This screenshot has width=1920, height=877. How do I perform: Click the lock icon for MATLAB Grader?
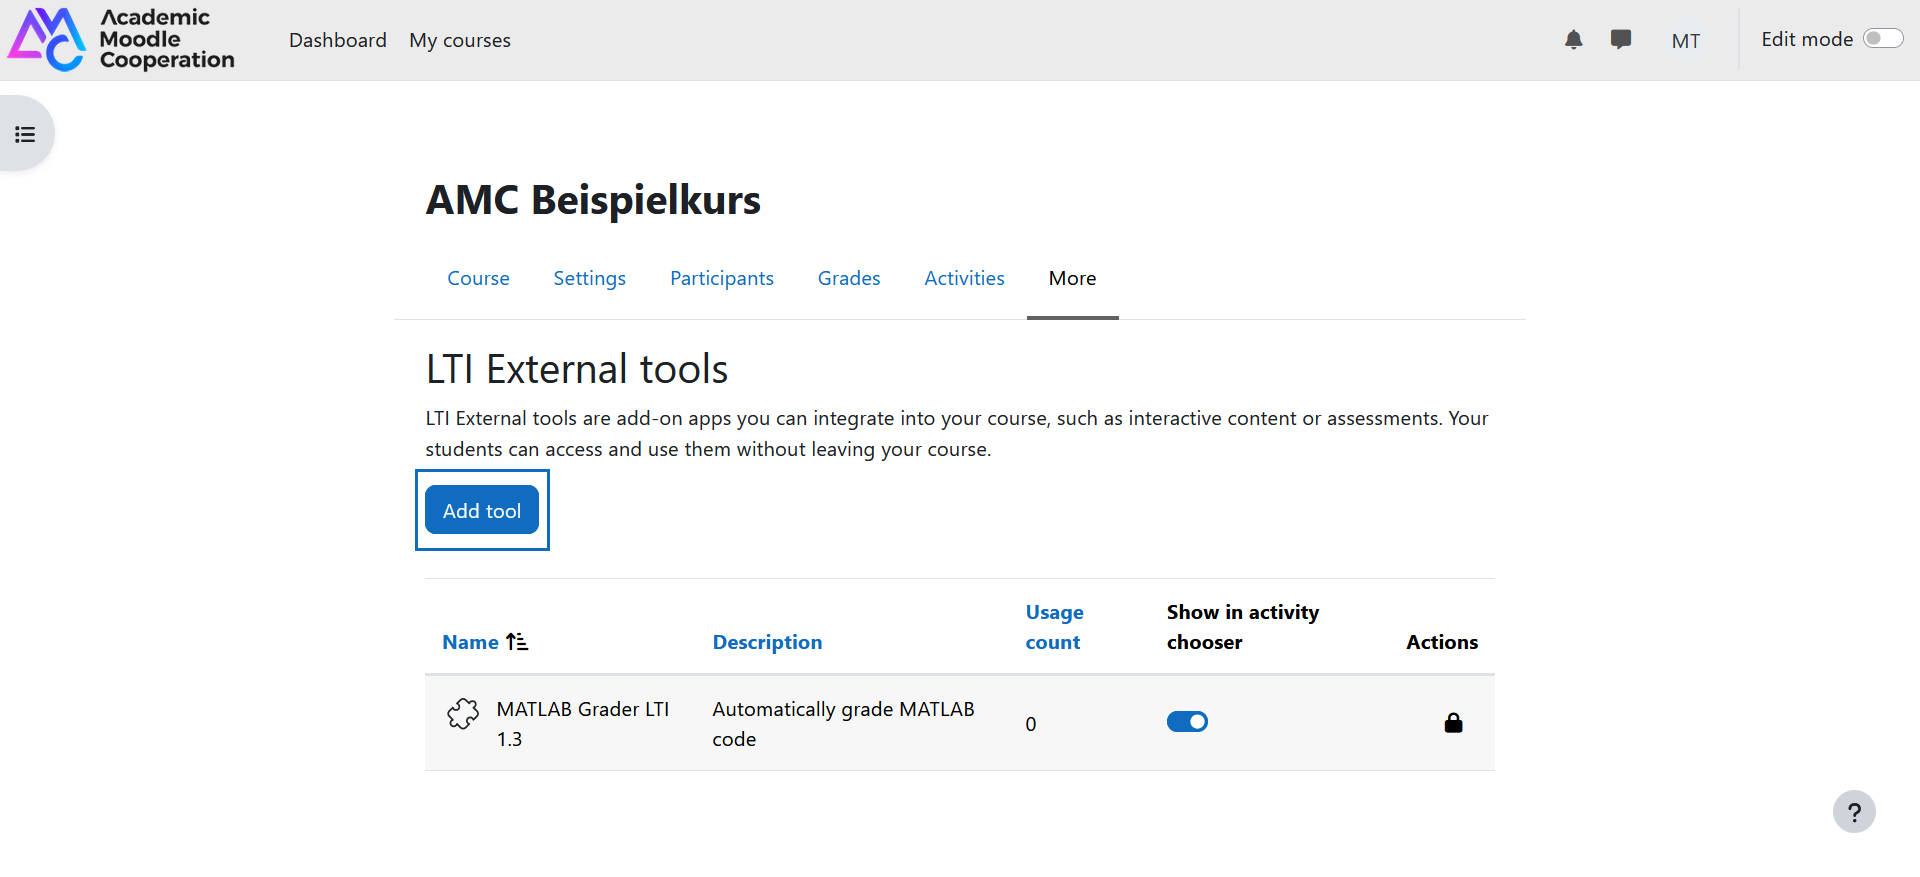click(x=1453, y=723)
